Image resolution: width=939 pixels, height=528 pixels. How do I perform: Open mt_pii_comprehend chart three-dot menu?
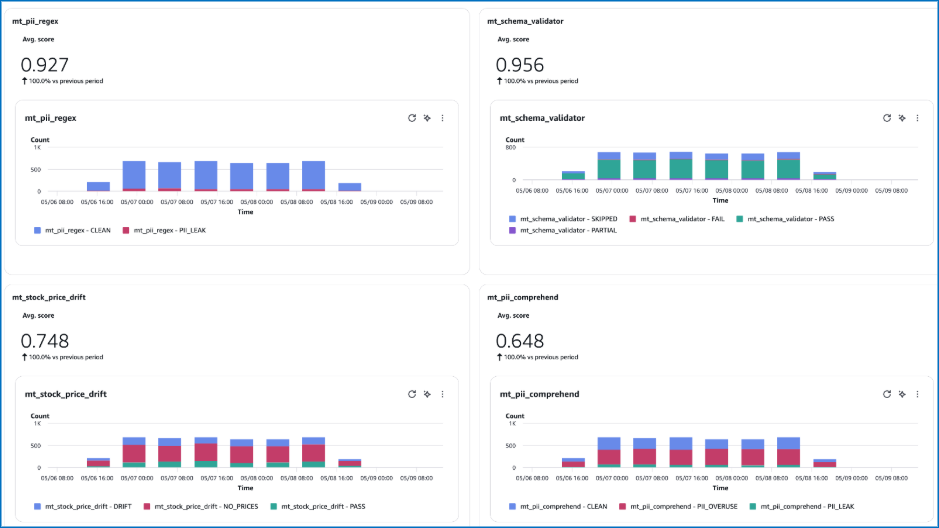click(917, 394)
